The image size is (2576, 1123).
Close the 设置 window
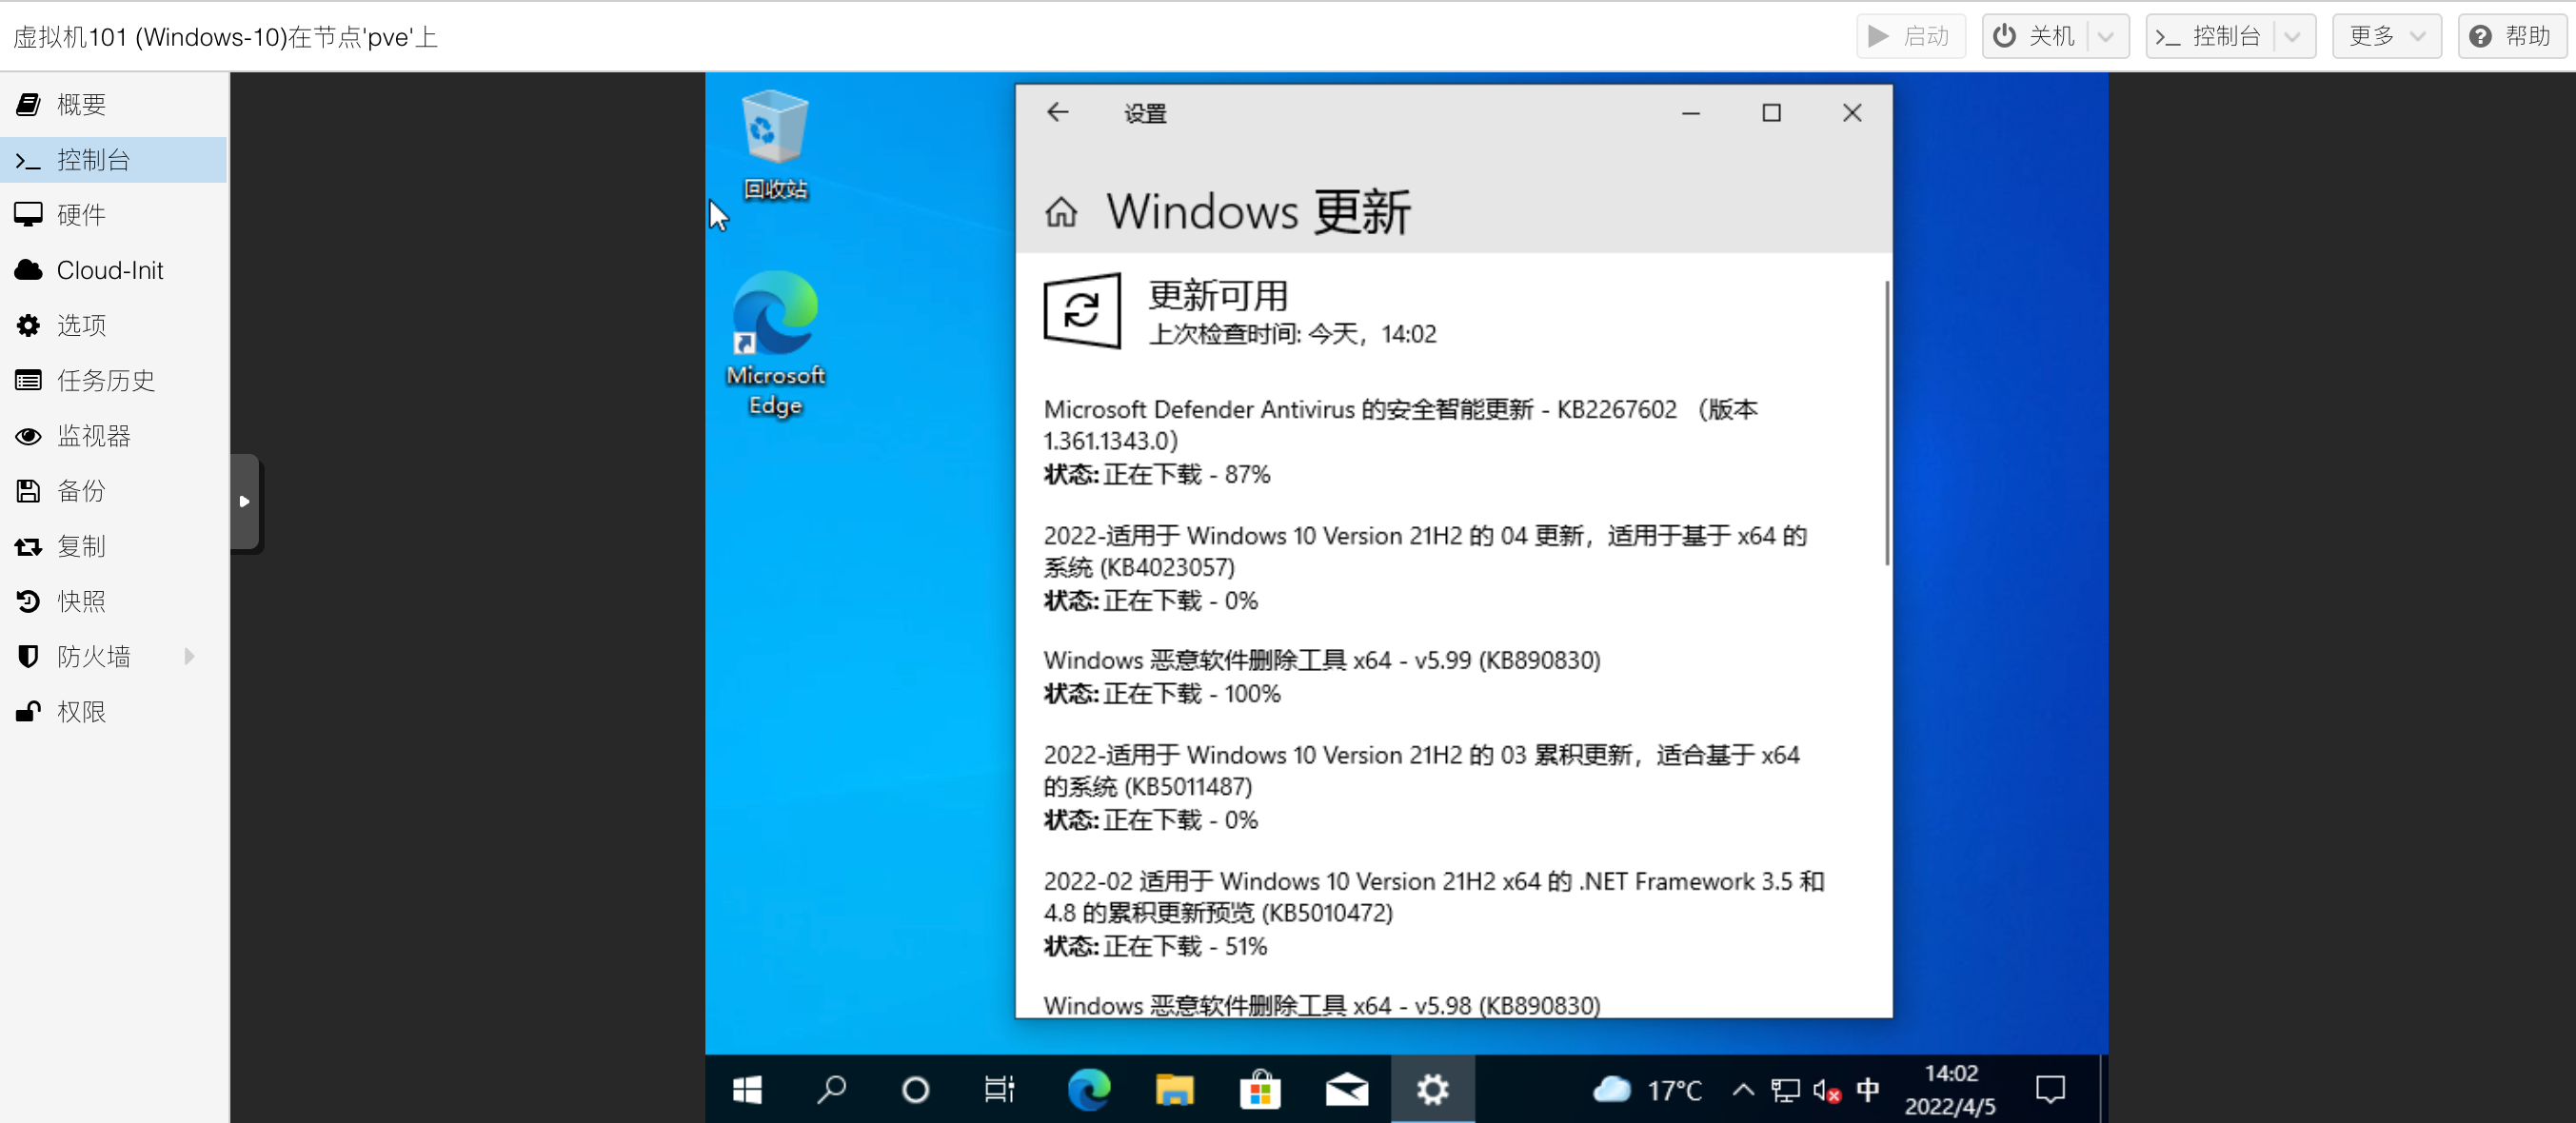[x=1852, y=113]
